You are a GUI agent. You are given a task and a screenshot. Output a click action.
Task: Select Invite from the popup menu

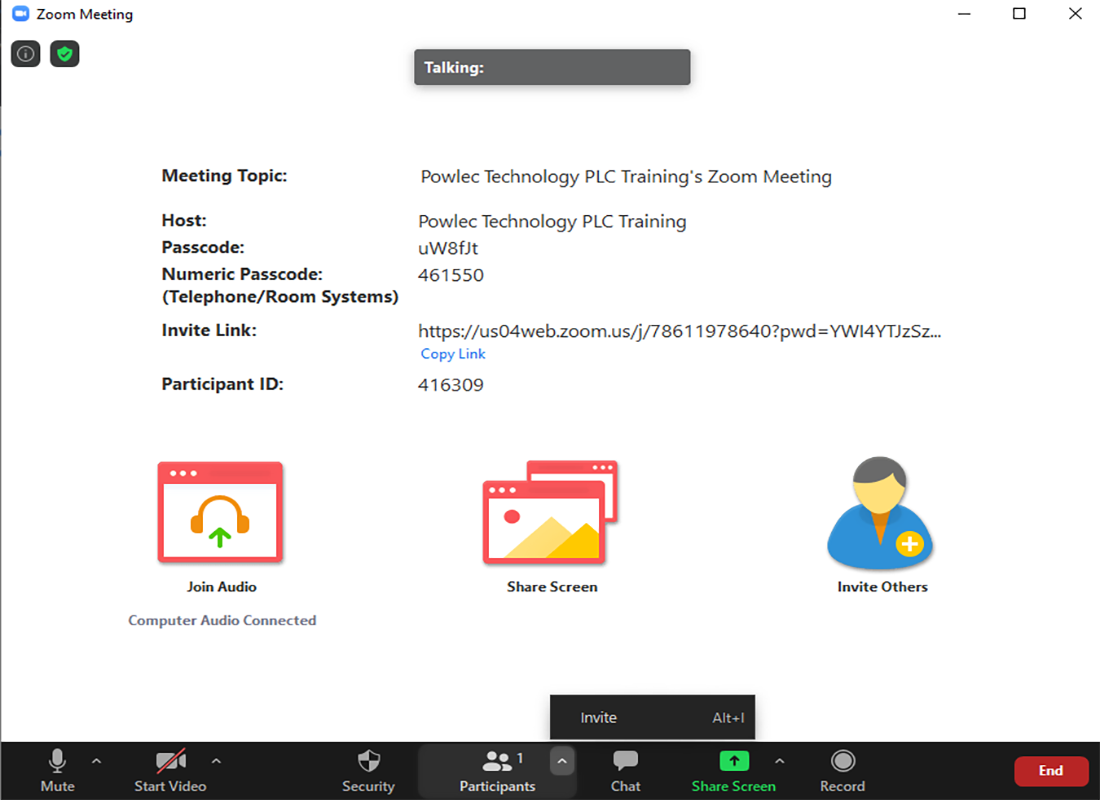pos(652,717)
